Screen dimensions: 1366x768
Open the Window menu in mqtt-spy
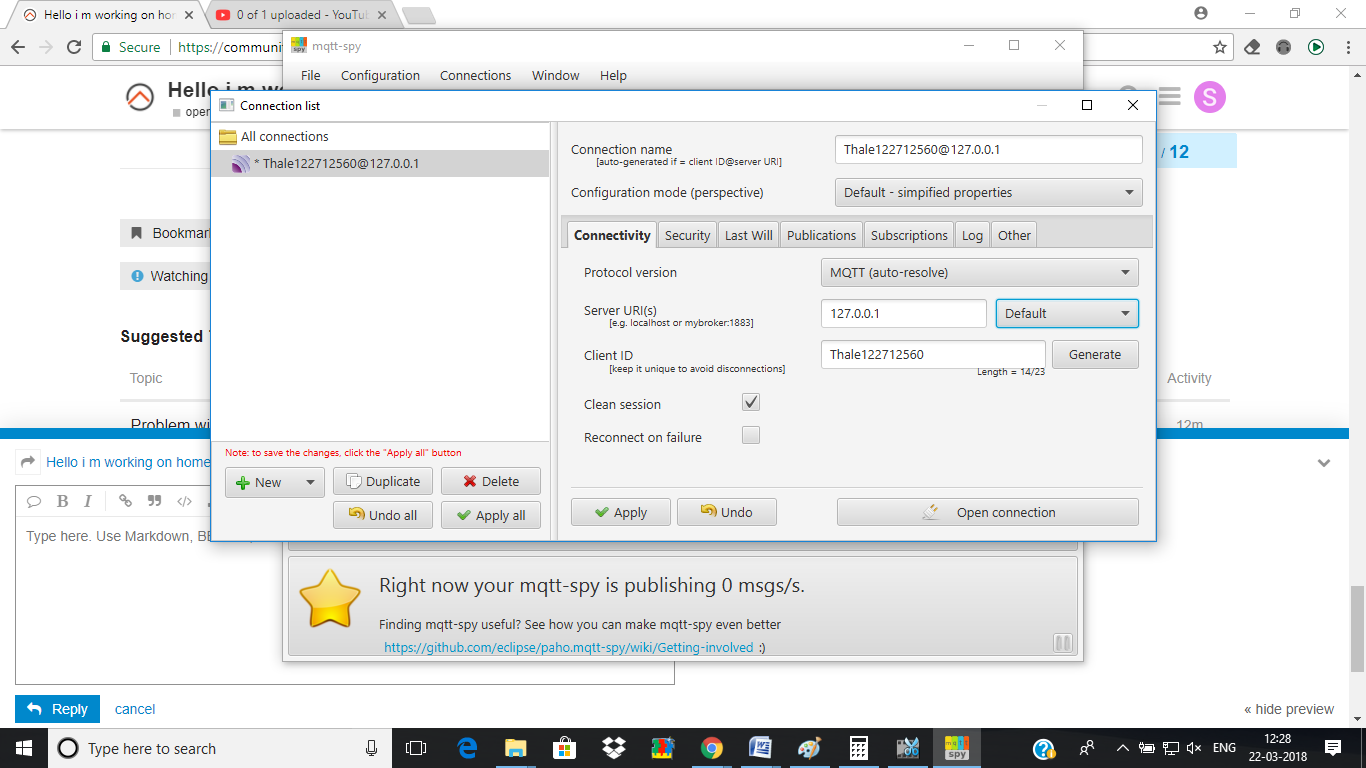(555, 75)
